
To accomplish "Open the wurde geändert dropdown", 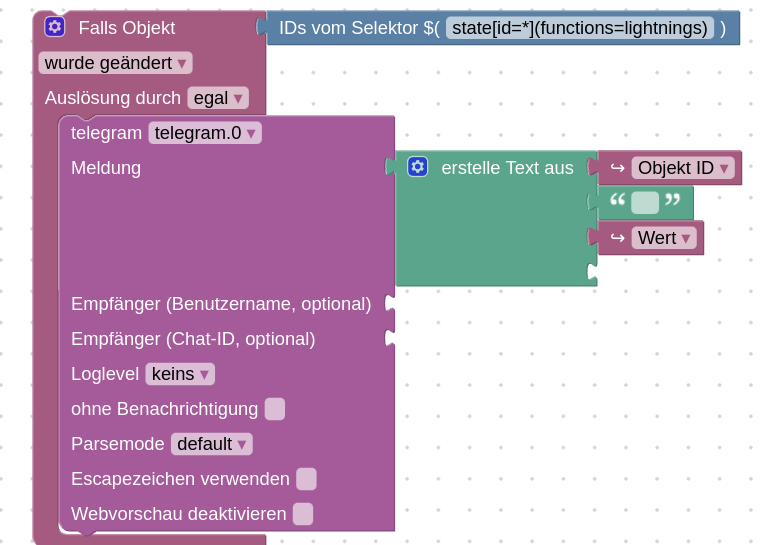I will 116,63.
